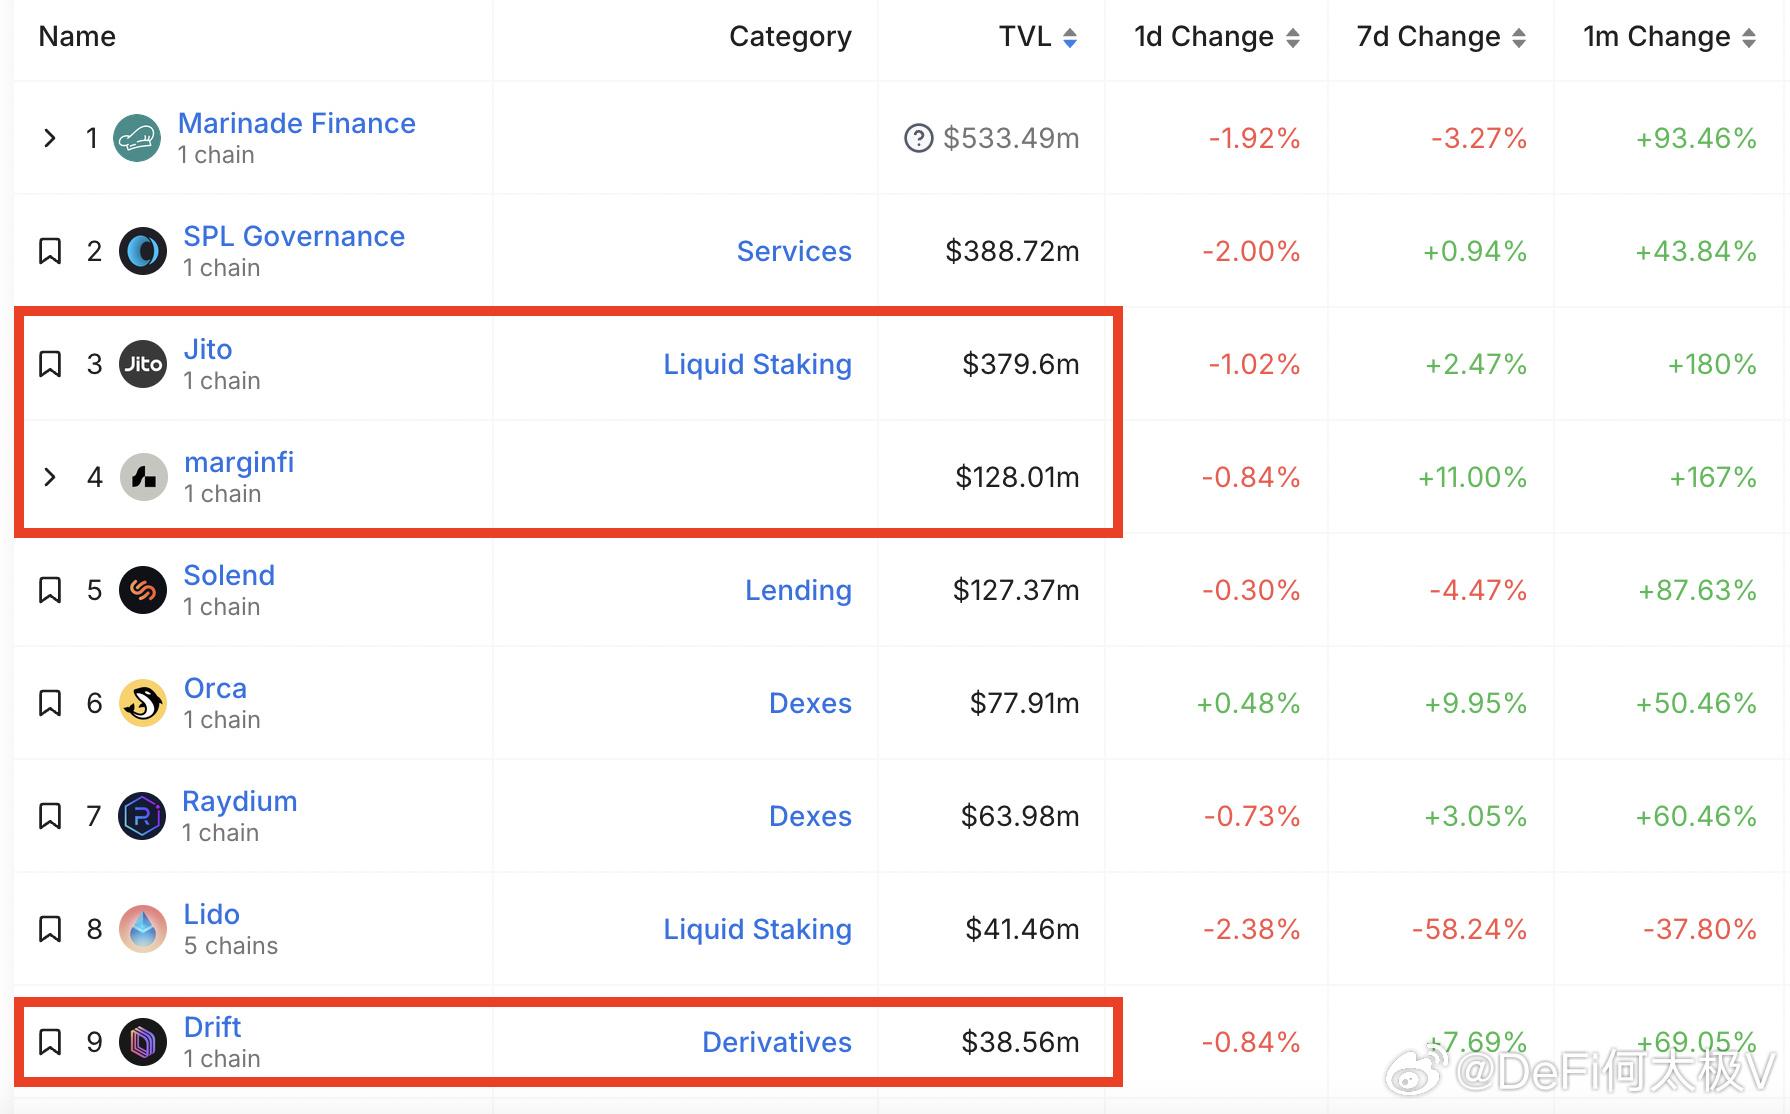Open Orca's Dexes category link

810,703
